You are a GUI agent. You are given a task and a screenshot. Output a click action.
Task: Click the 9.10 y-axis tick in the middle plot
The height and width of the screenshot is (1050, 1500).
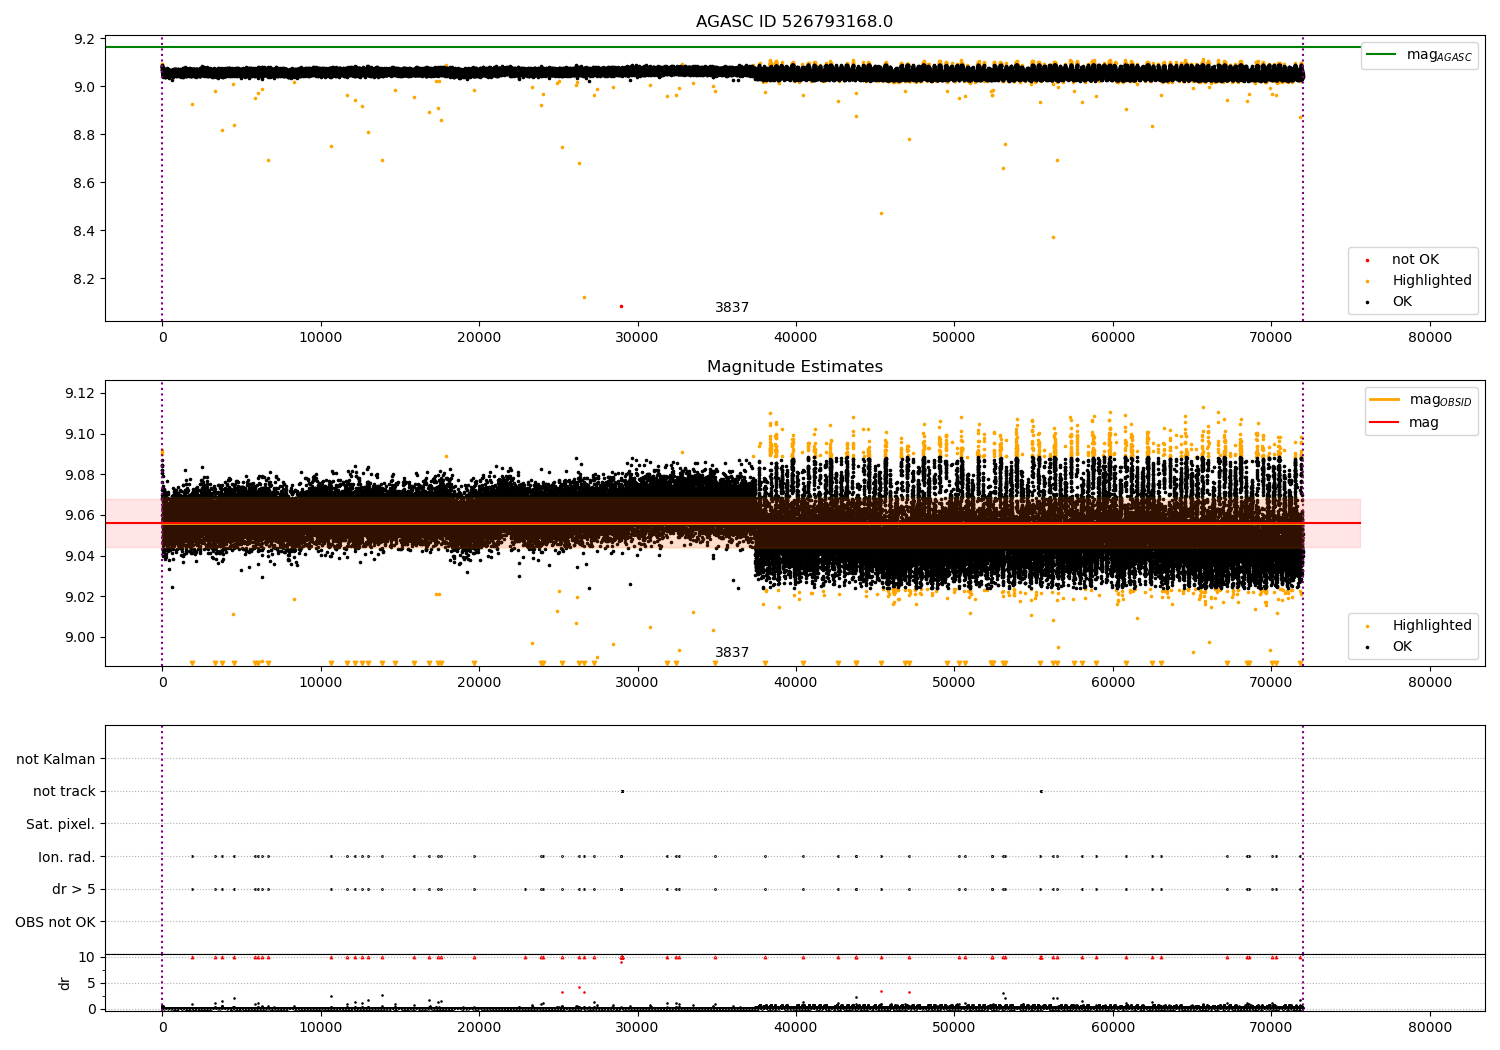(x=80, y=434)
